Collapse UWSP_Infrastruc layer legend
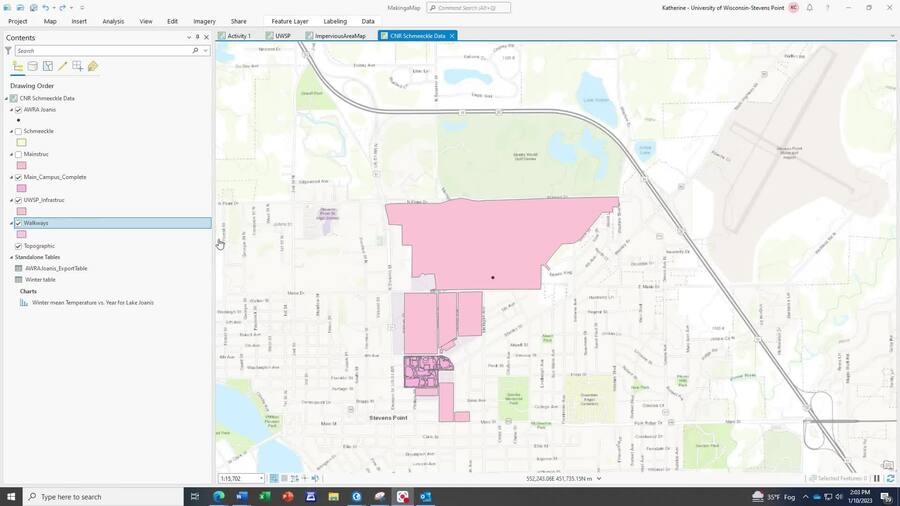The image size is (900, 506). point(11,200)
